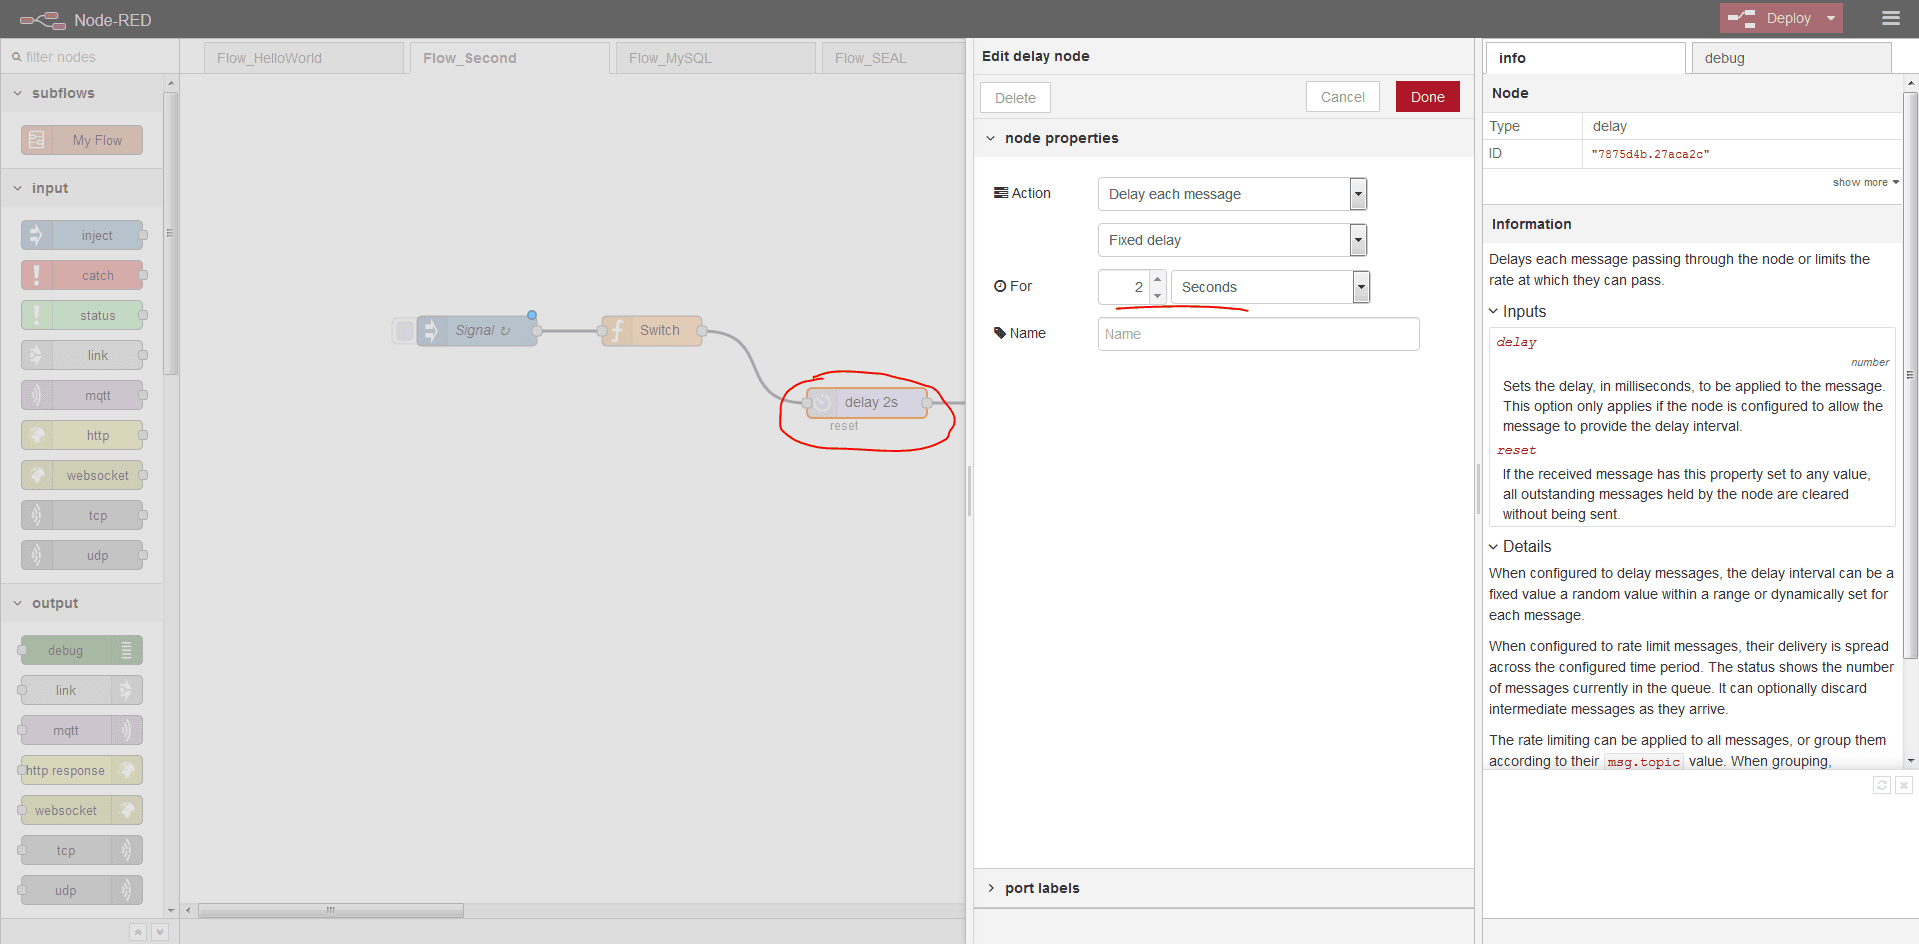Open the Seconds time unit dropdown
Image resolution: width=1919 pixels, height=944 pixels.
pos(1269,287)
